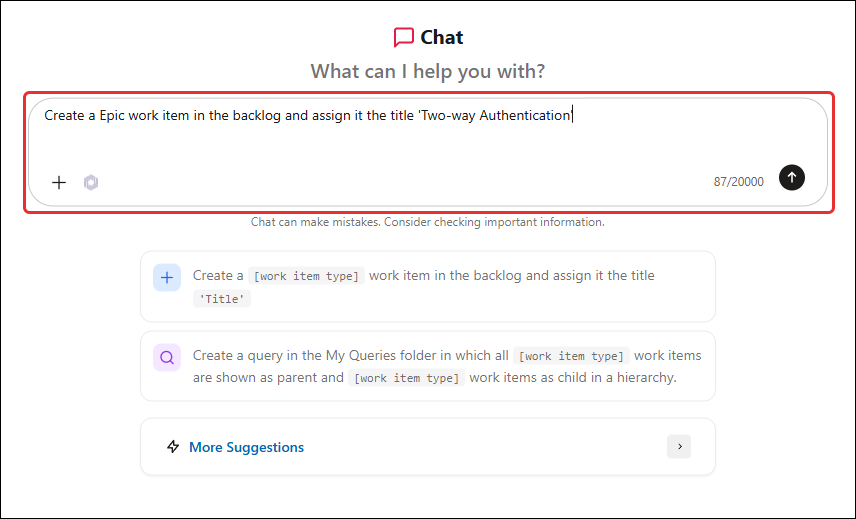
Task: Select the Create a work item suggestion card
Action: pos(428,287)
